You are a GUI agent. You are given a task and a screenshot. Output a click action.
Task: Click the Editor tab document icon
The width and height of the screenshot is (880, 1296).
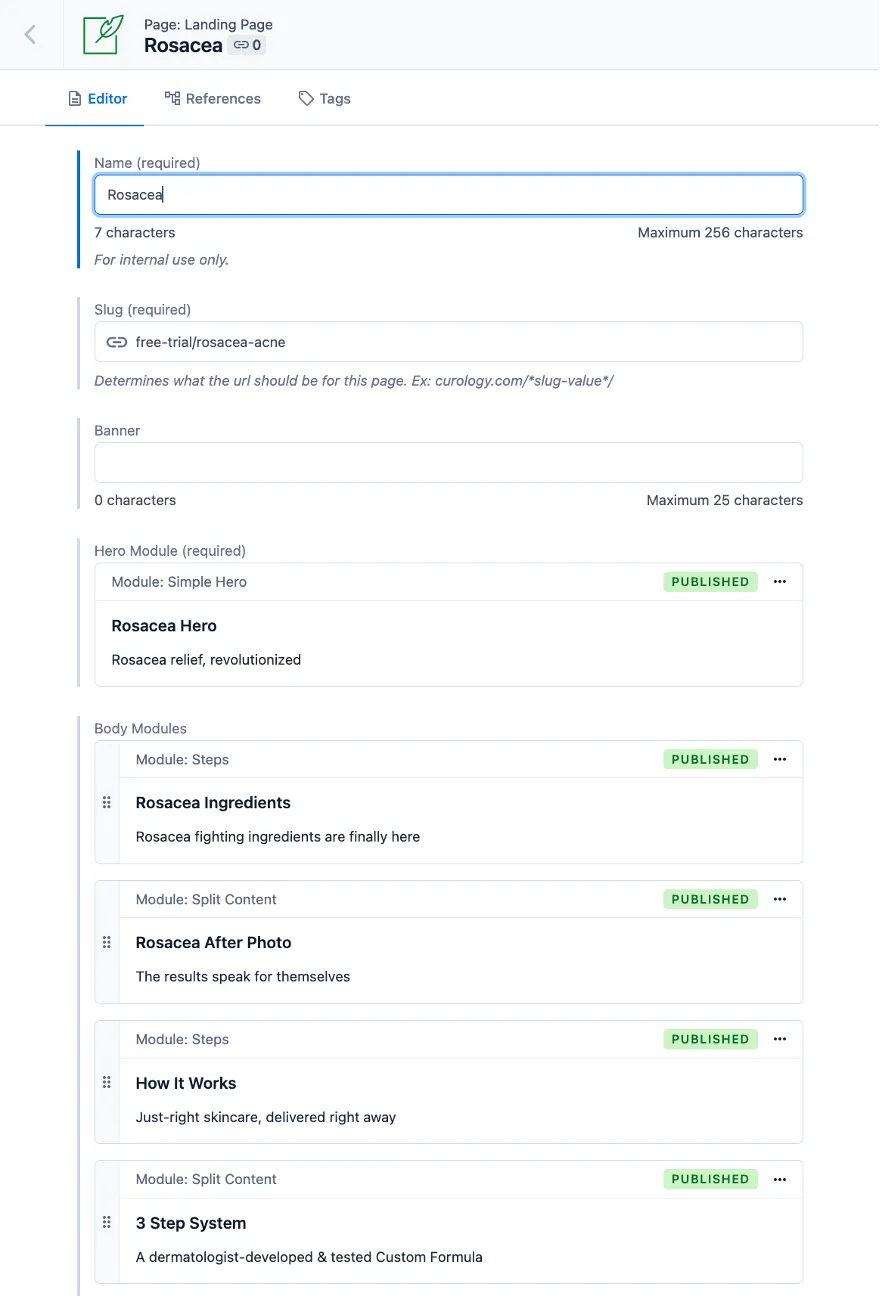(x=73, y=98)
